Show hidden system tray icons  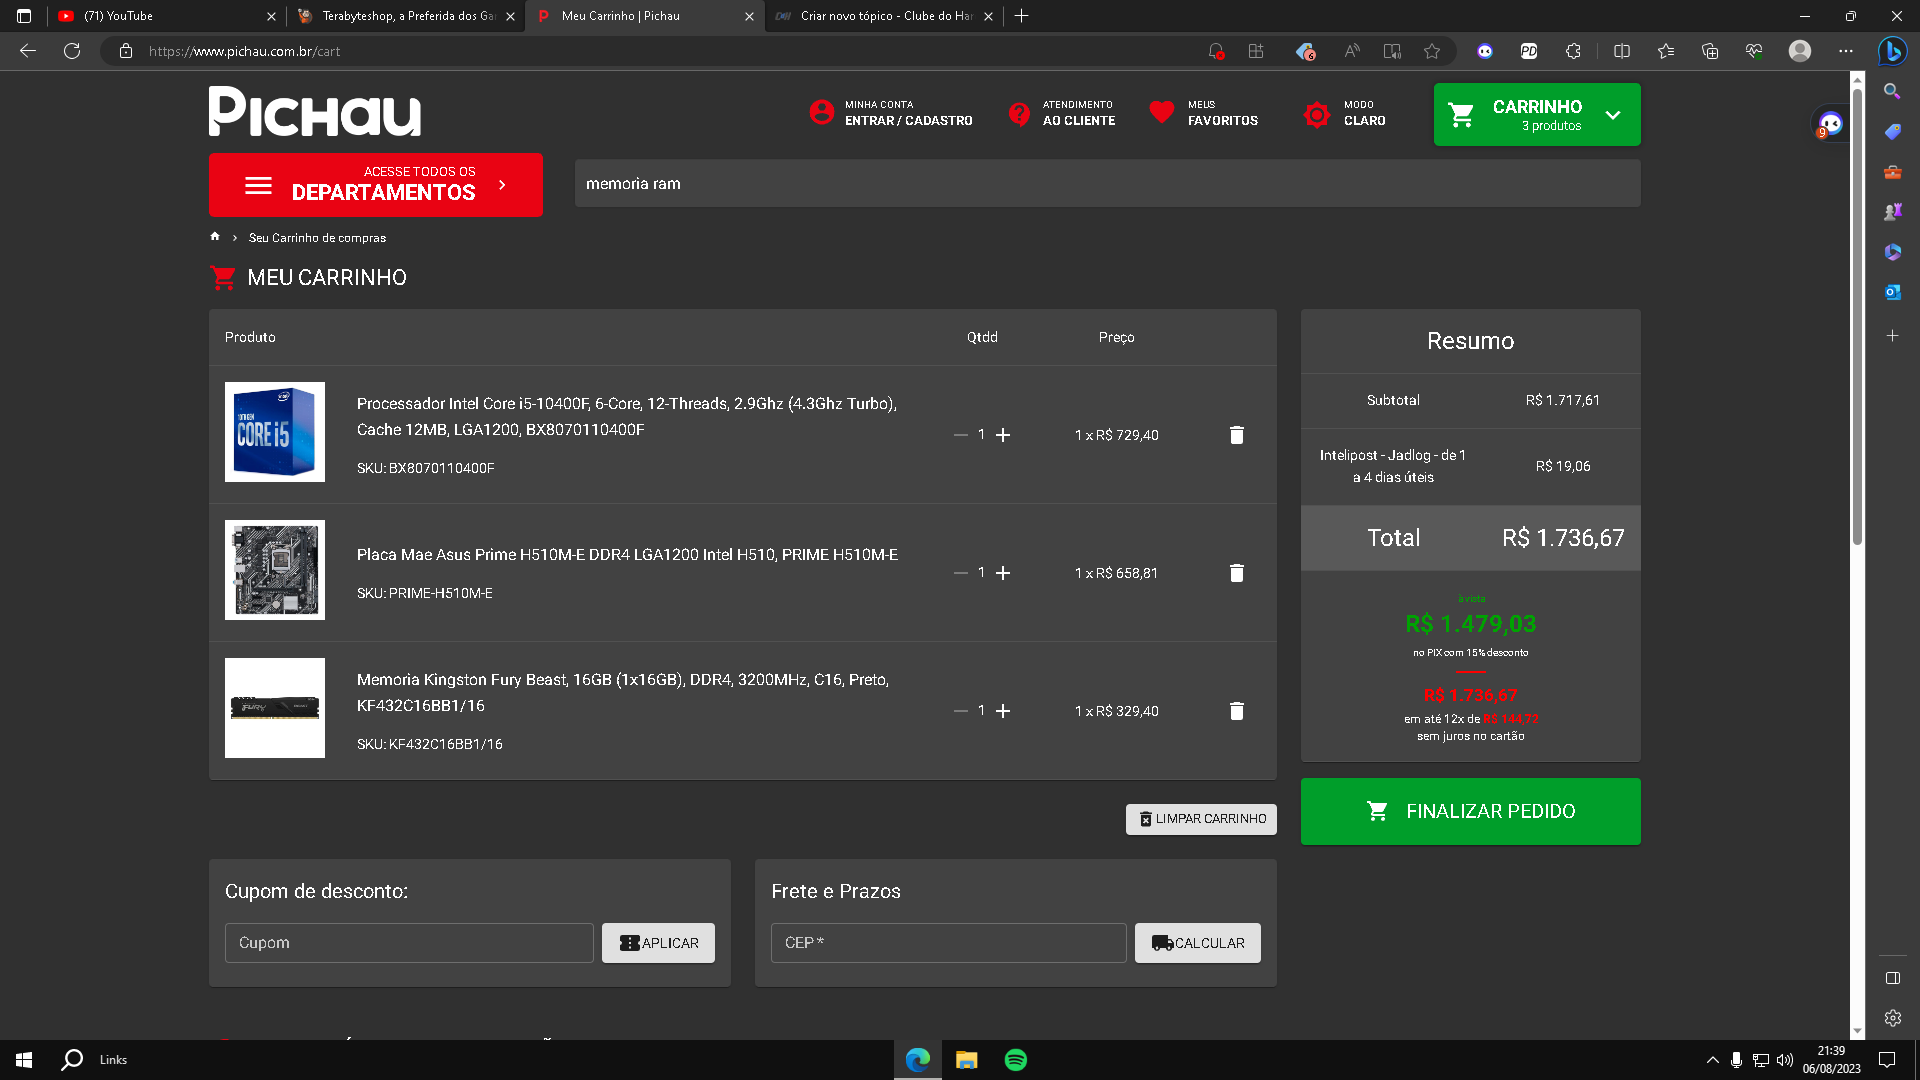pyautogui.click(x=1712, y=1060)
